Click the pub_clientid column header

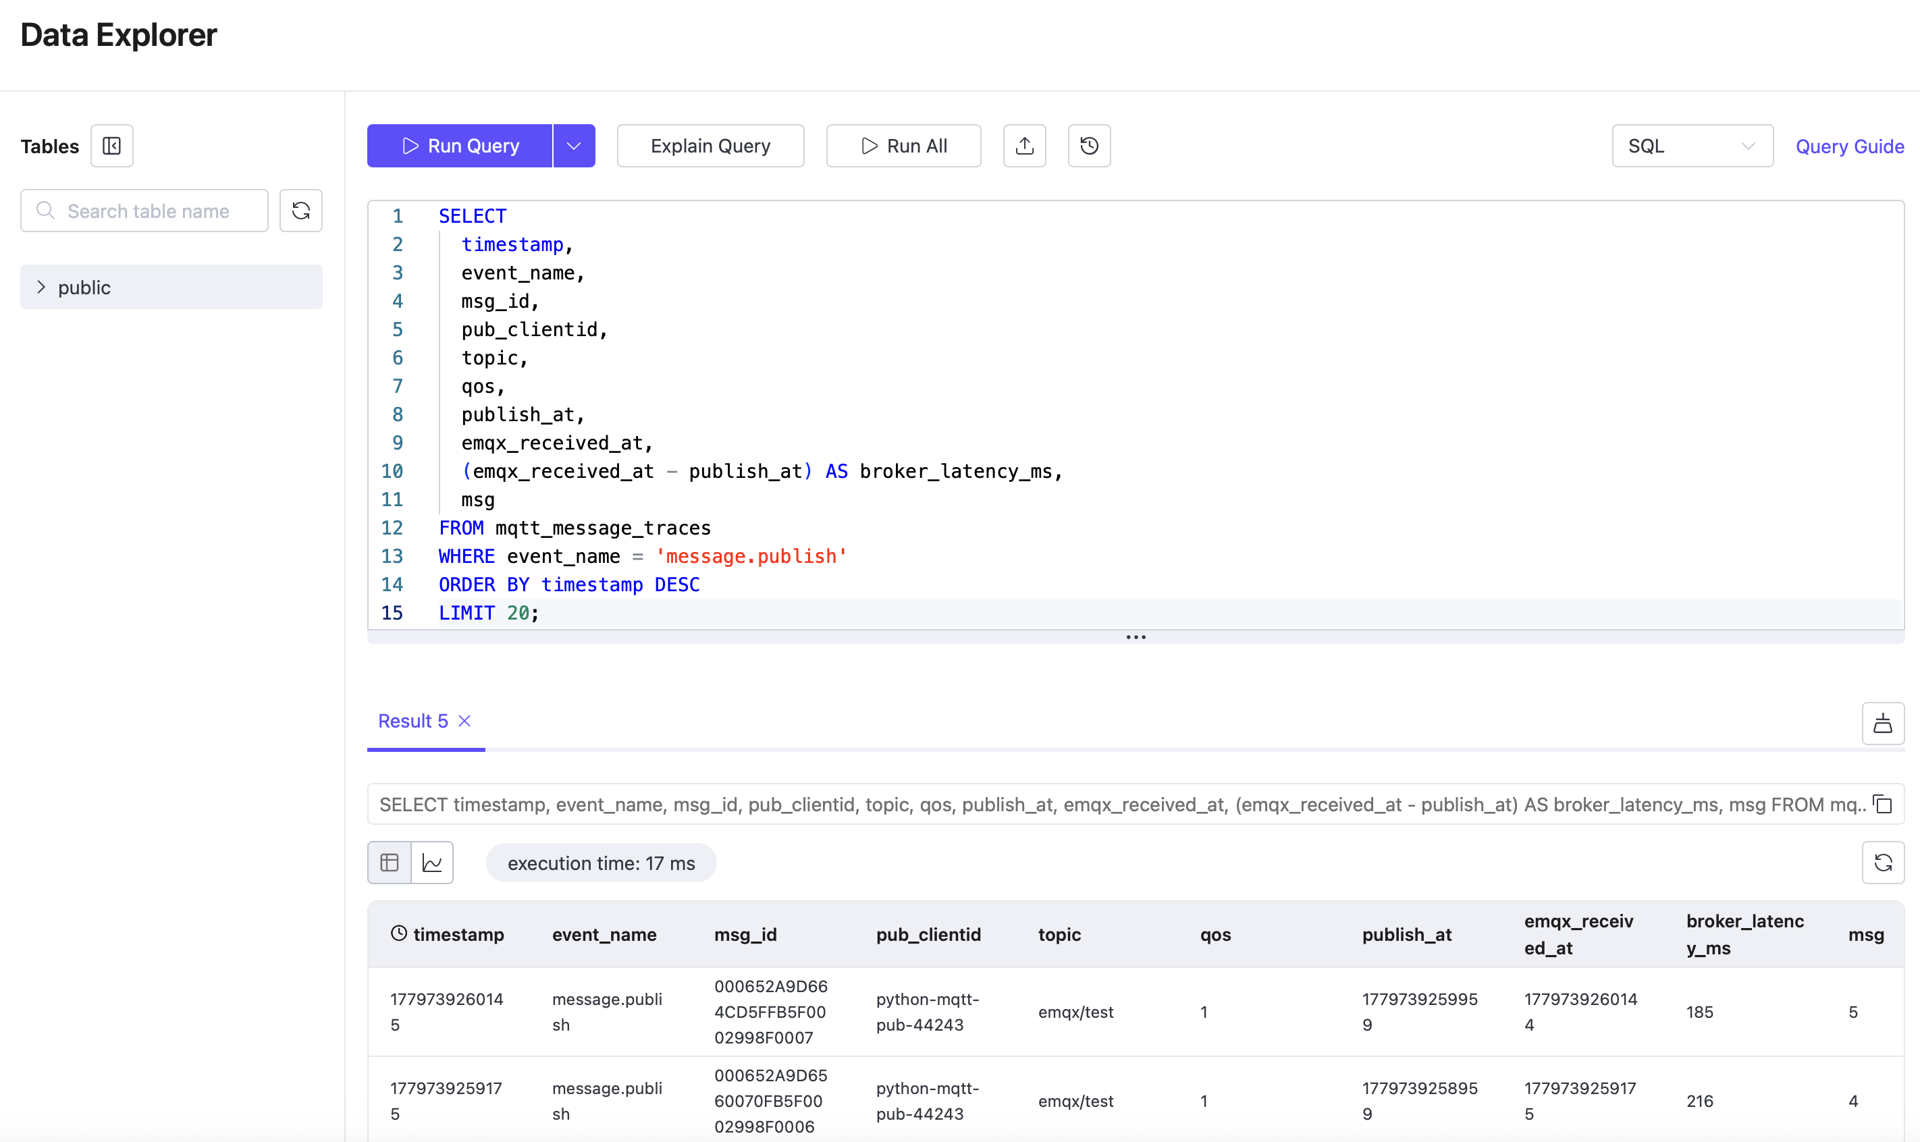(928, 934)
